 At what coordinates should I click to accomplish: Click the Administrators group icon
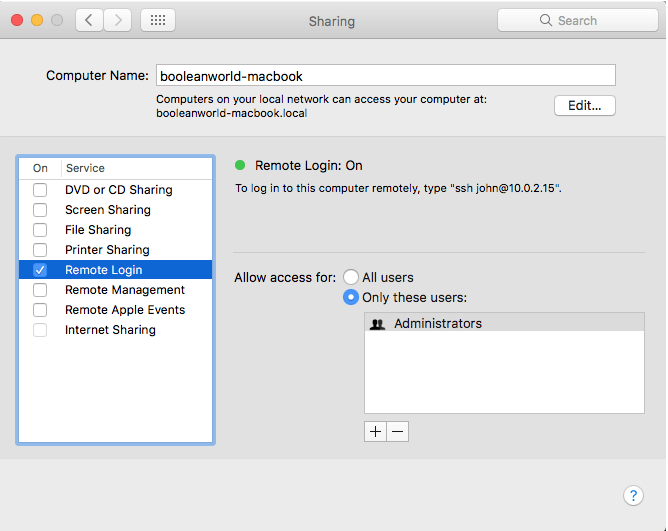pyautogui.click(x=378, y=324)
